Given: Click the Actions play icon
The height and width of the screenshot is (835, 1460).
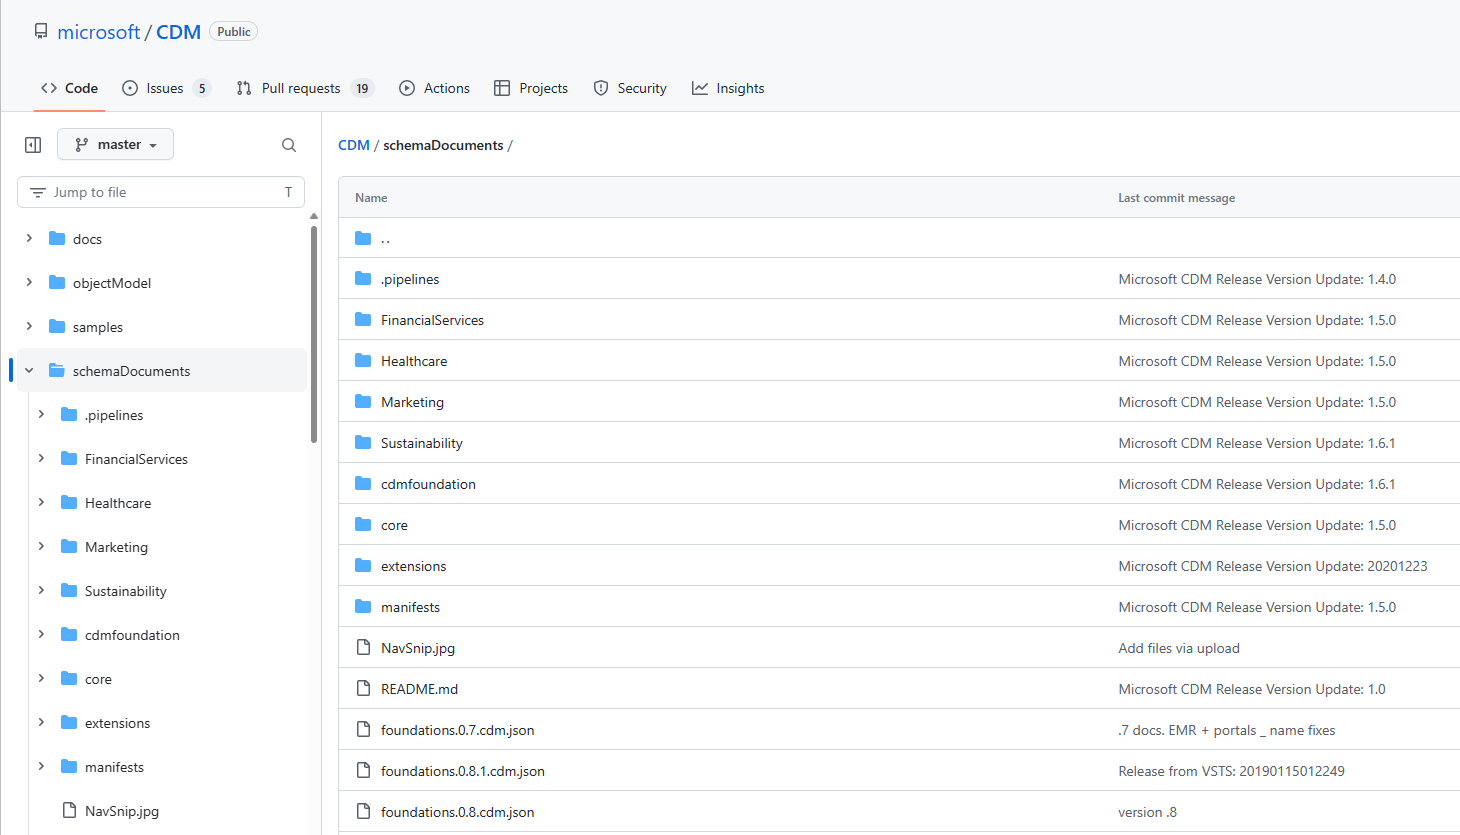Looking at the screenshot, I should click(407, 88).
